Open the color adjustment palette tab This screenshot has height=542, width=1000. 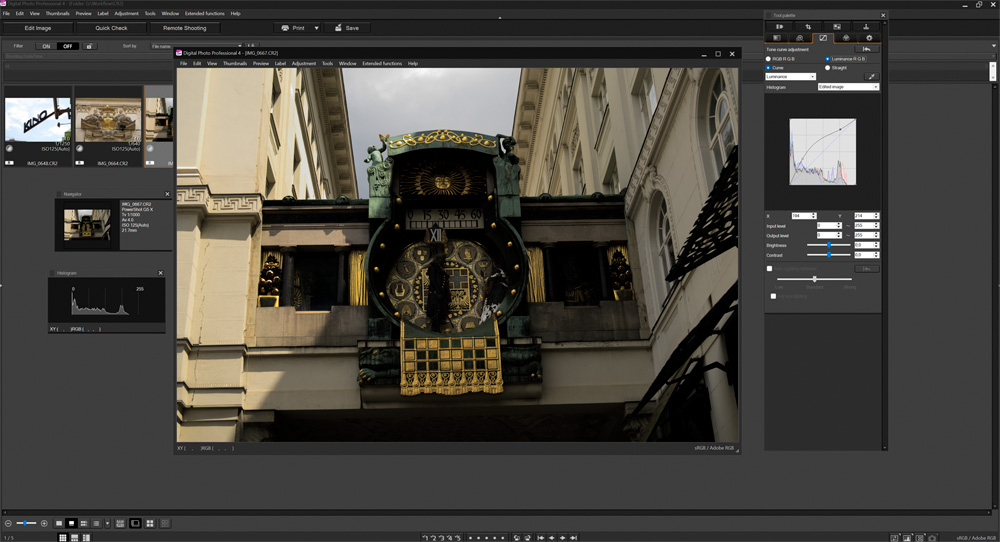pyautogui.click(x=846, y=38)
